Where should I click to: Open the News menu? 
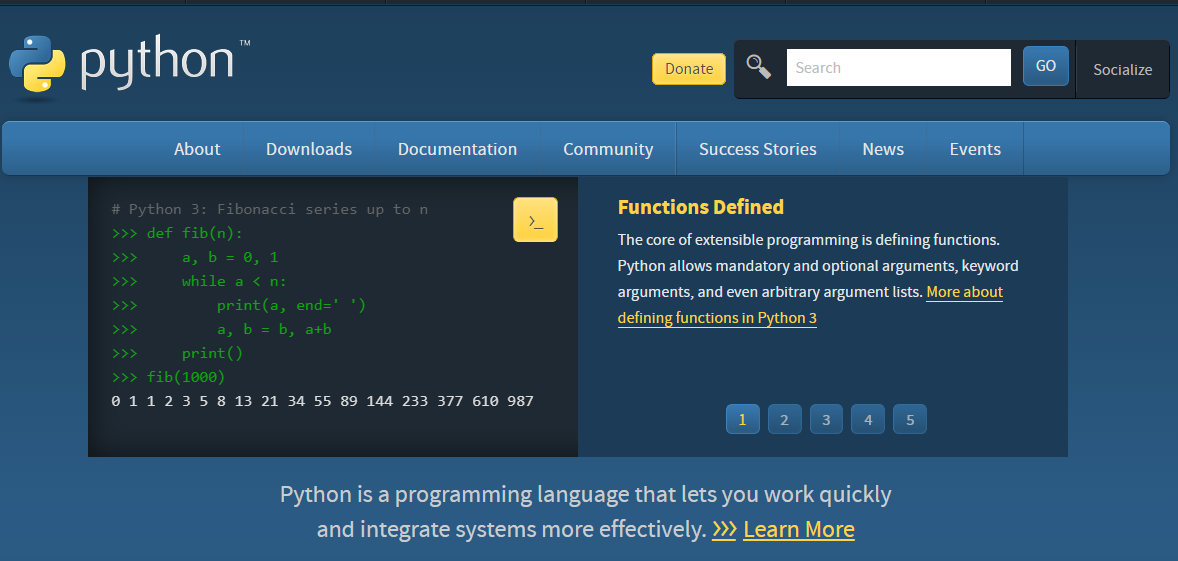click(883, 149)
